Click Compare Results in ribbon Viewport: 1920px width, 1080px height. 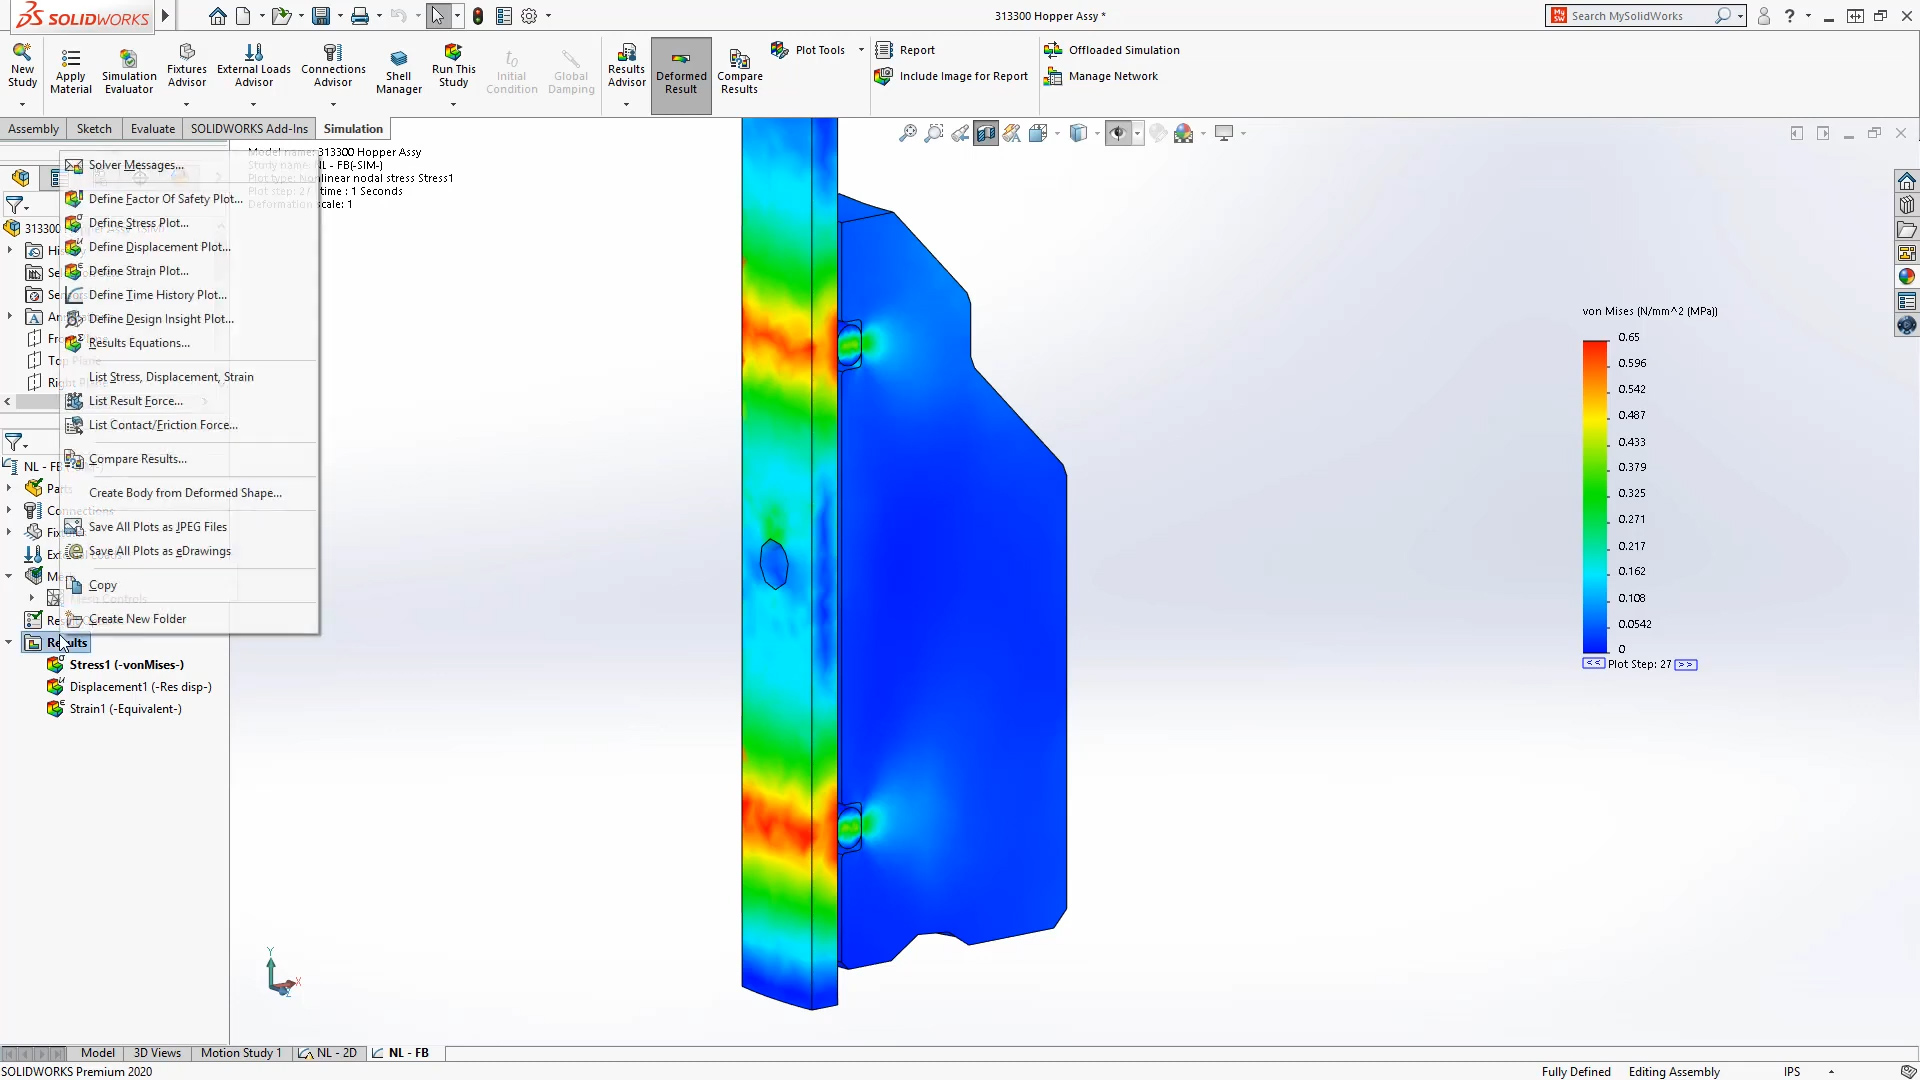click(x=740, y=72)
